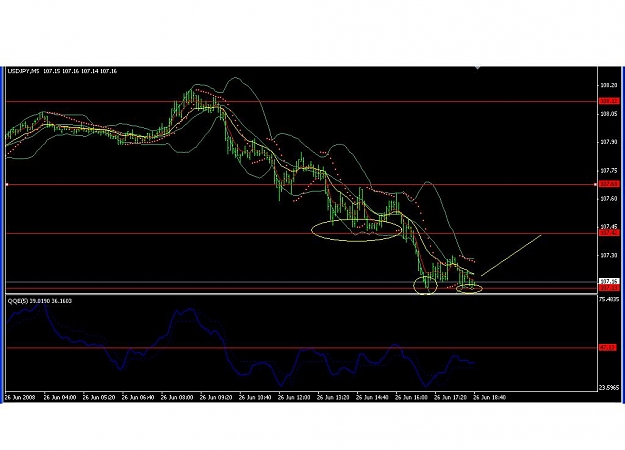
Task: Click the 26 Jun 09:20 time label
Action: [x=216, y=398]
